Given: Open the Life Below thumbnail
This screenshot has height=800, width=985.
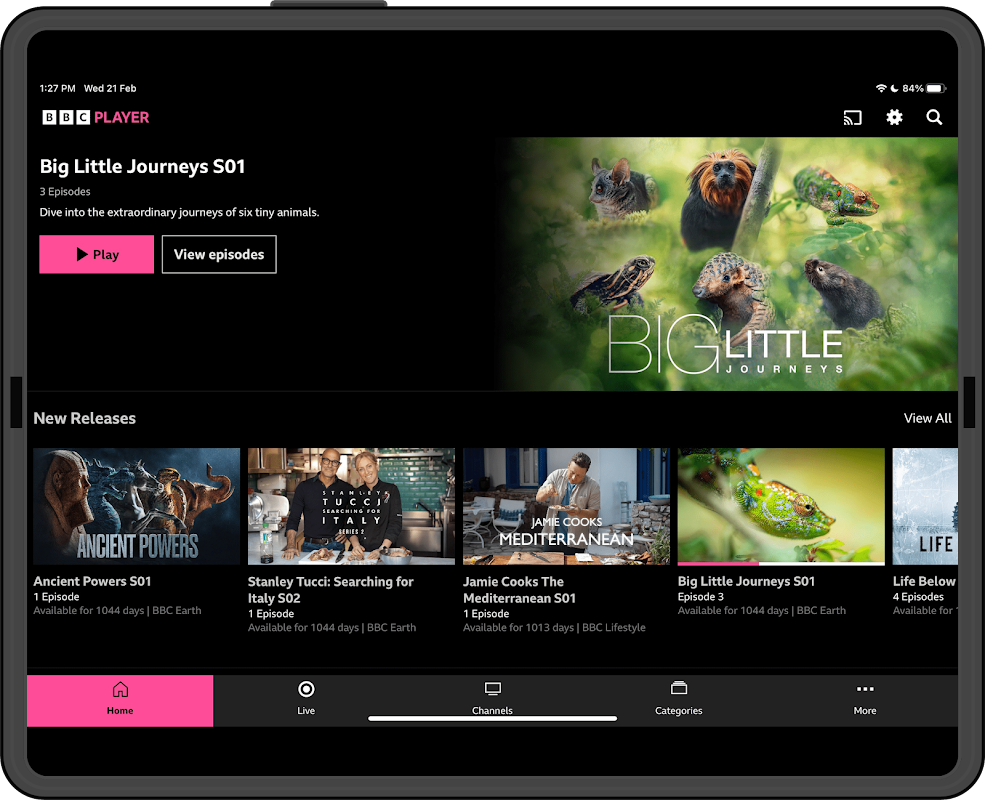Looking at the screenshot, I should tap(925, 506).
